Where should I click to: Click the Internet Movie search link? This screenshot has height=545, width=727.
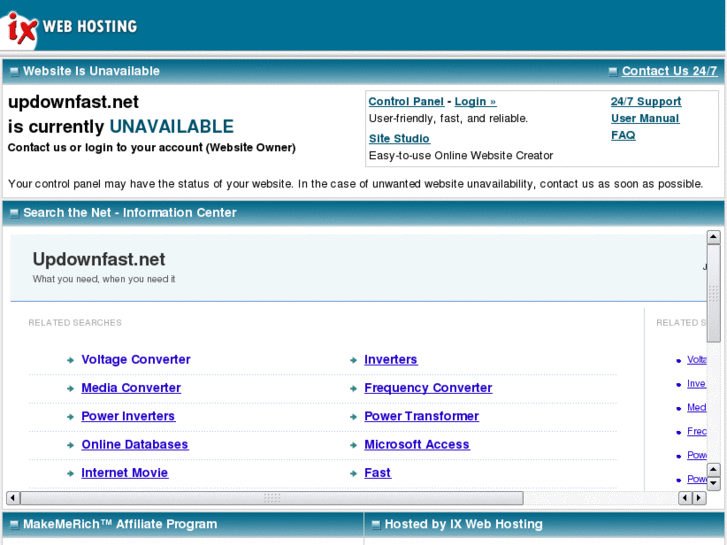pyautogui.click(x=125, y=473)
